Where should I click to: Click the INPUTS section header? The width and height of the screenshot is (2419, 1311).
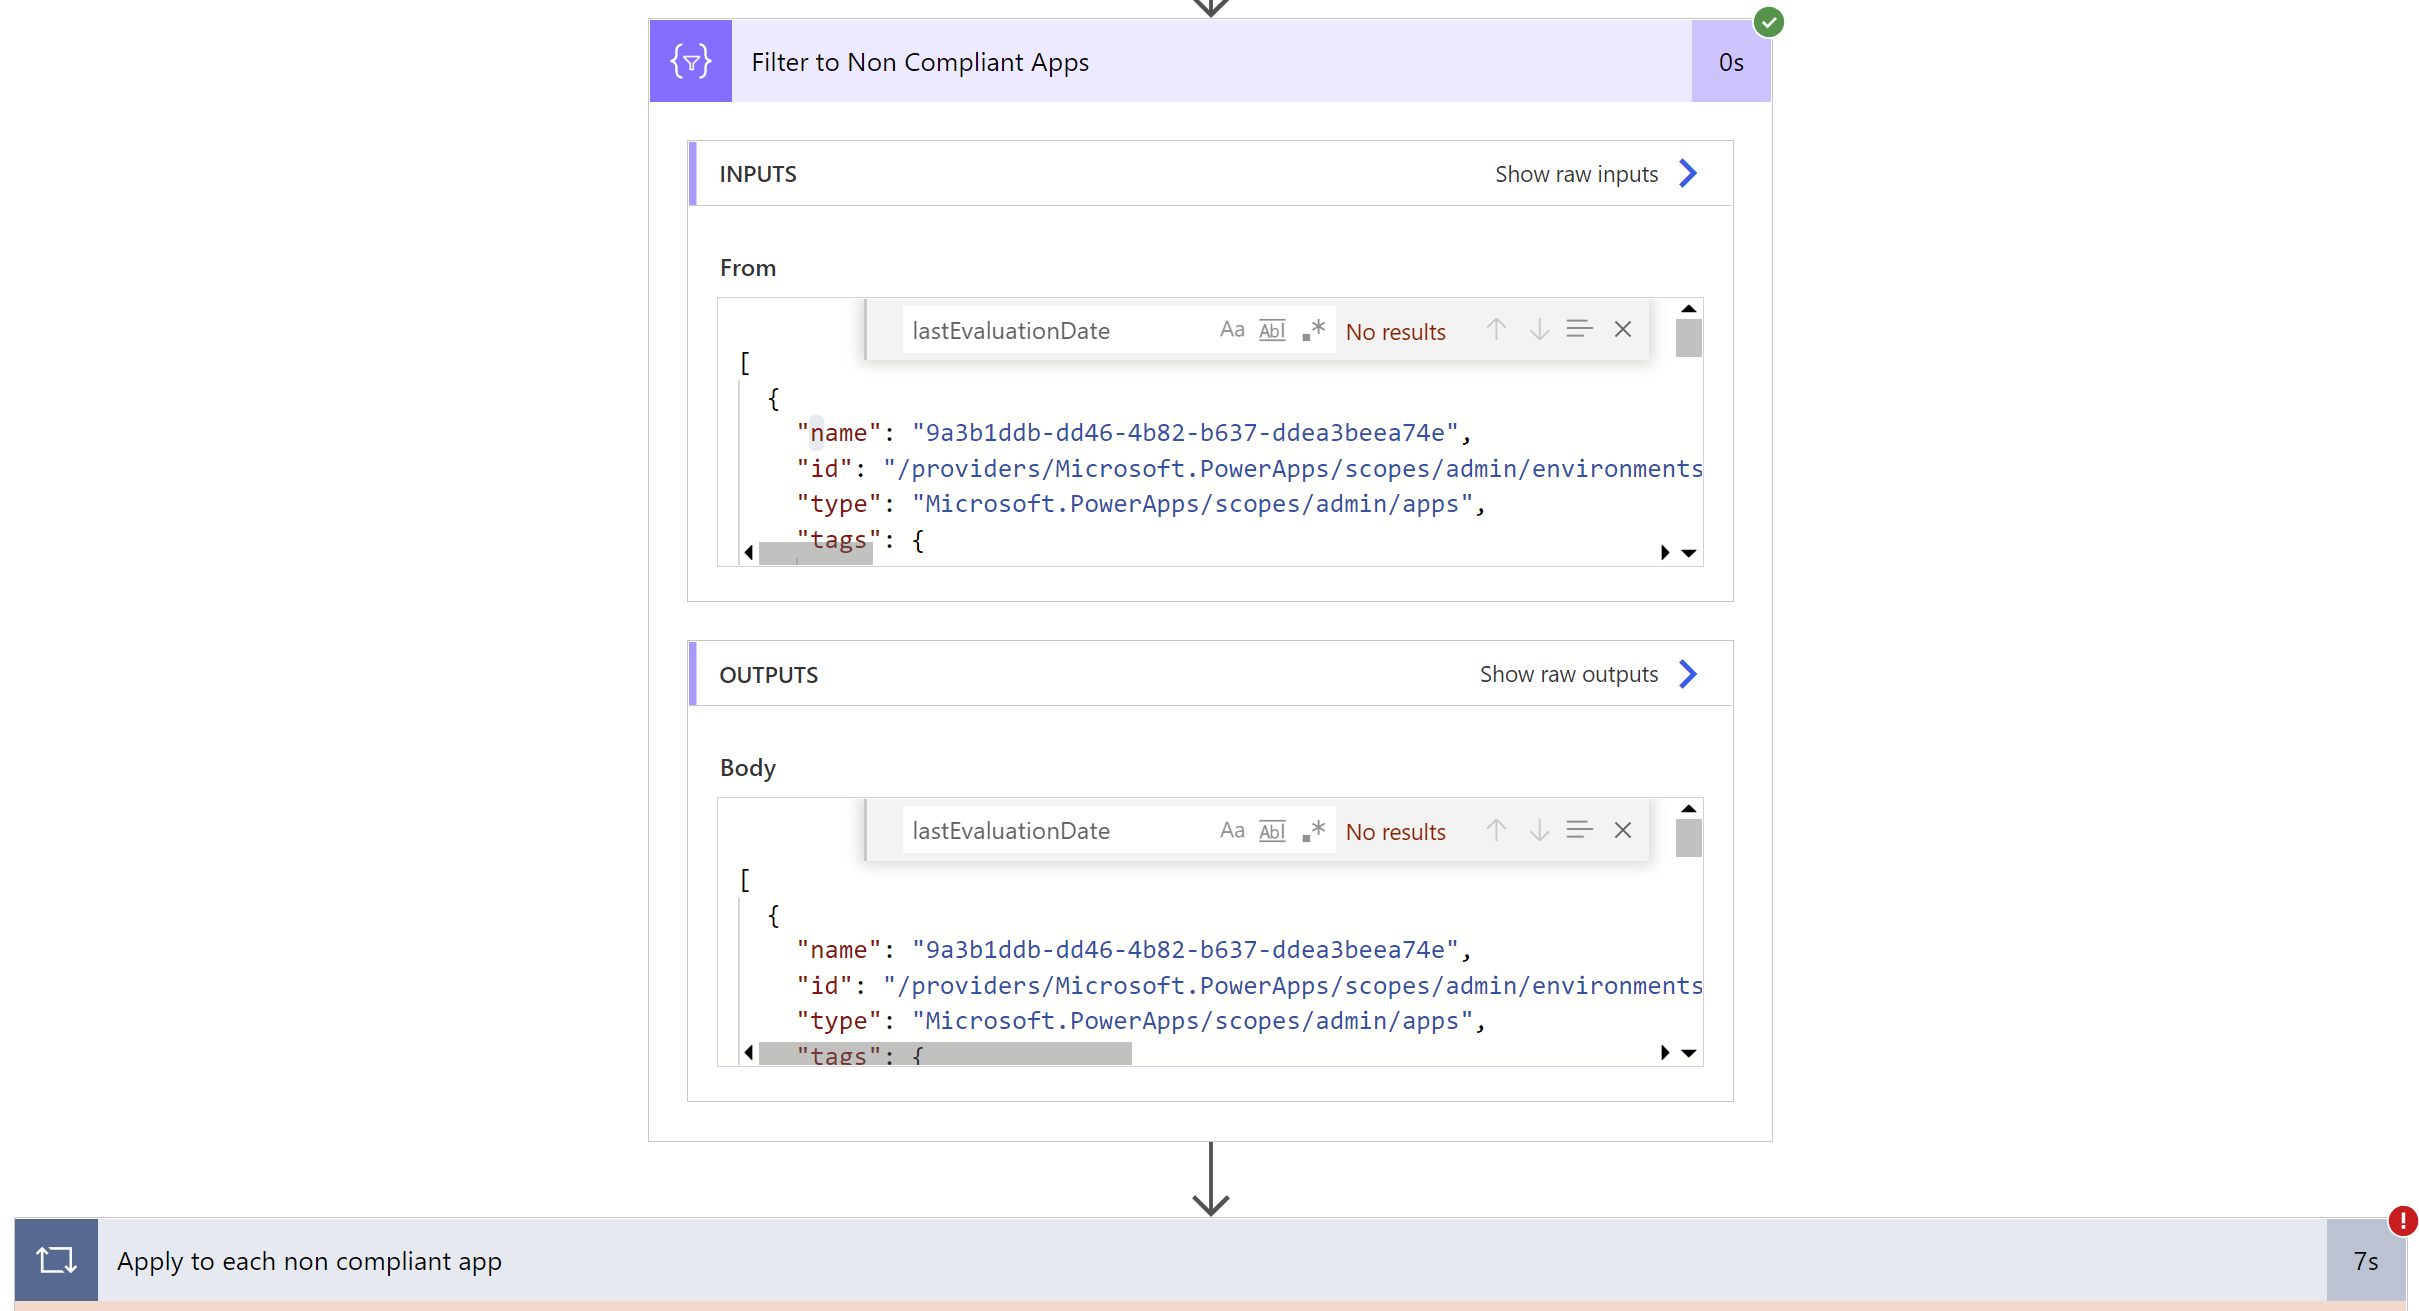click(x=757, y=173)
